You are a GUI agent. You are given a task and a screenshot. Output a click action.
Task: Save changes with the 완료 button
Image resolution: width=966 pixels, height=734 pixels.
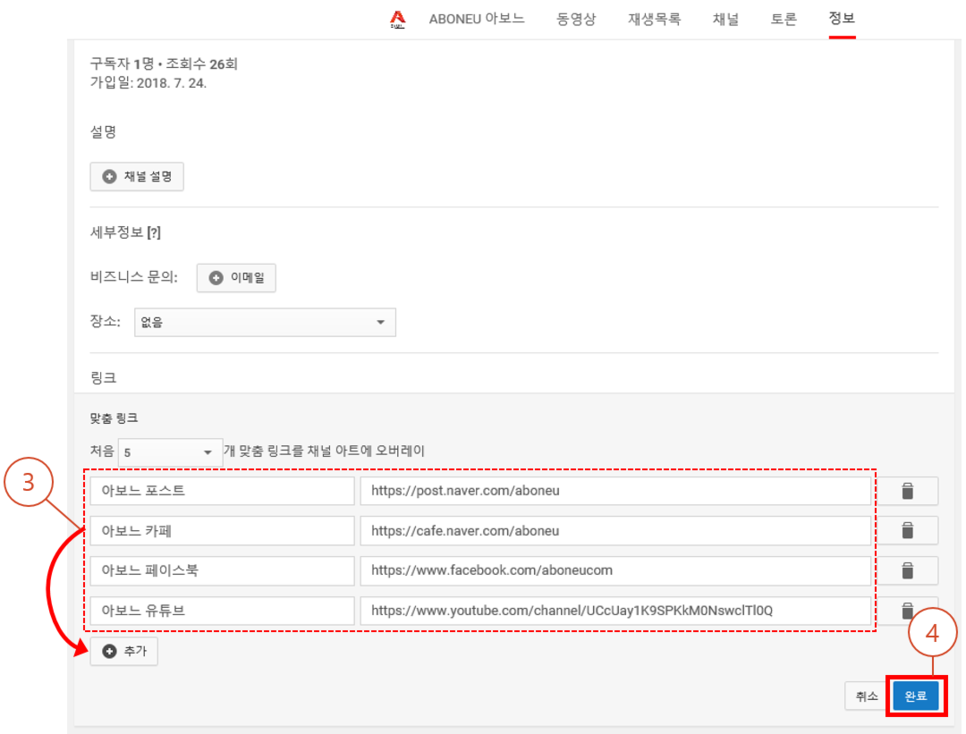tap(915, 696)
